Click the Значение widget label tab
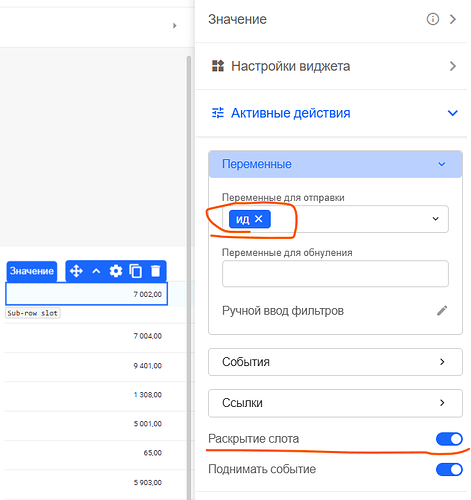Viewport: 471px width, 500px height. coord(32,271)
